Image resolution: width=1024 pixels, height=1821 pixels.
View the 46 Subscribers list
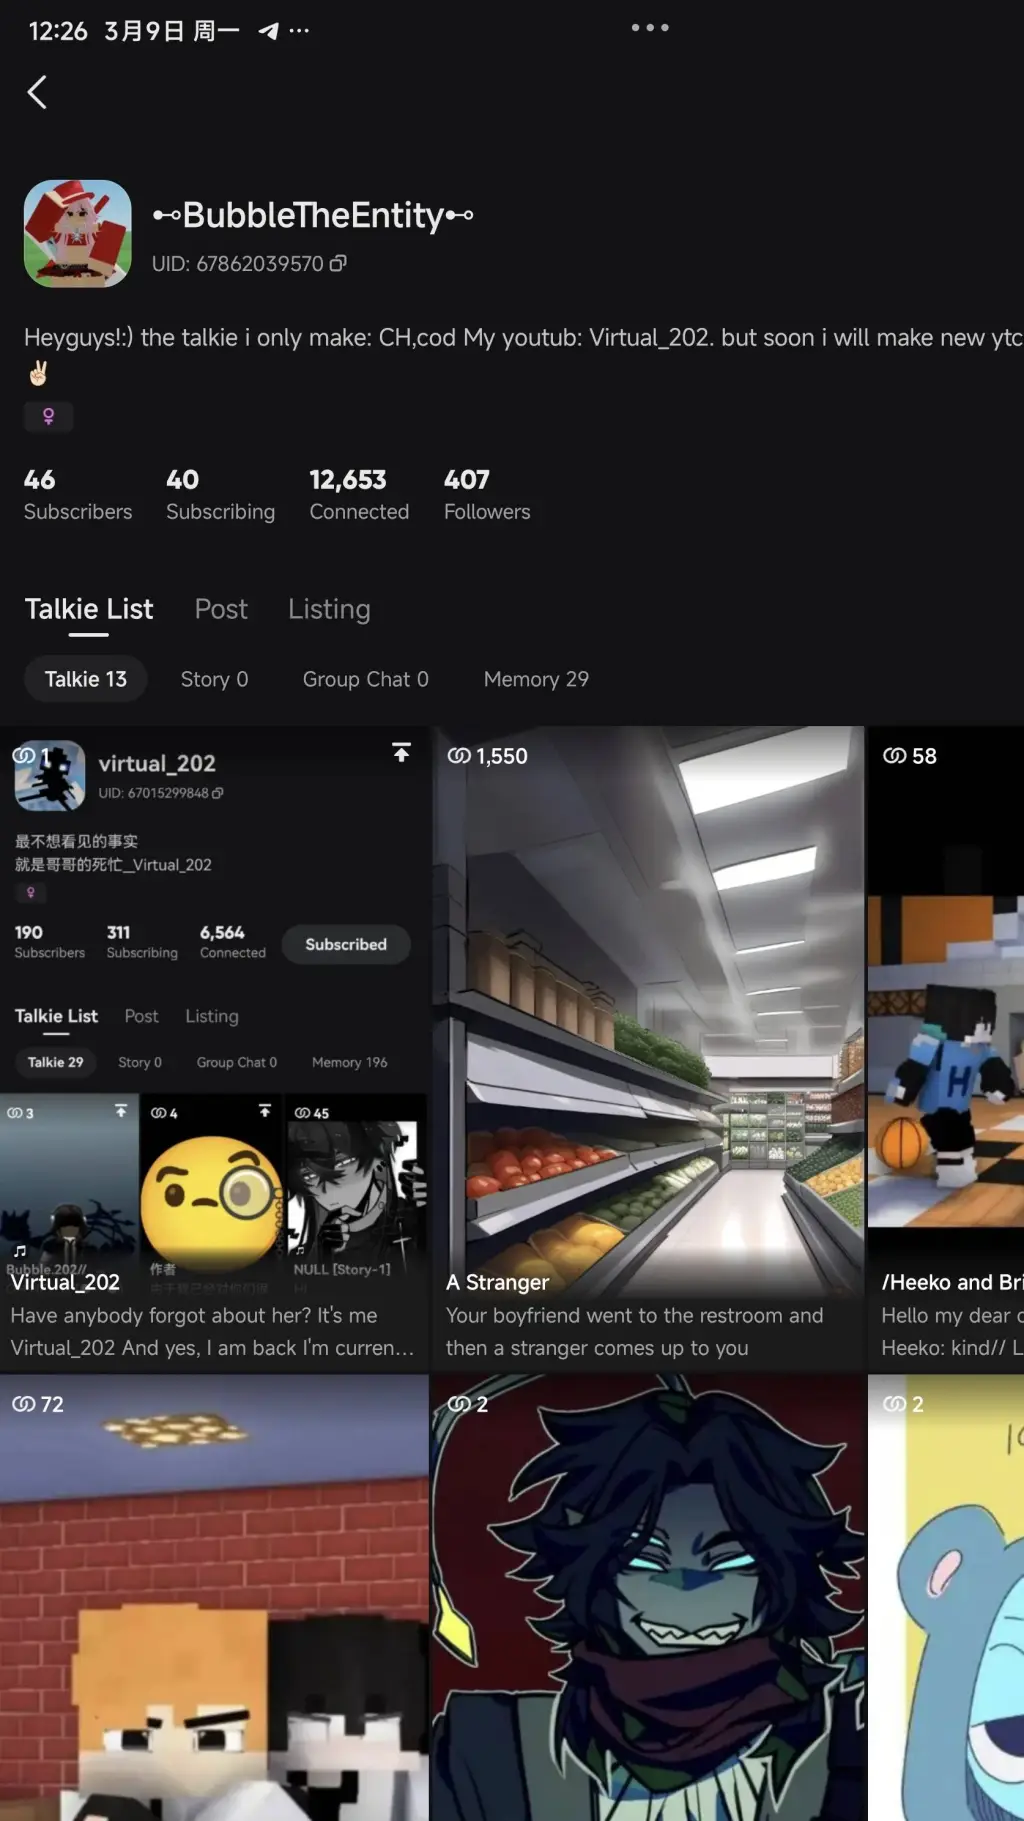78,495
